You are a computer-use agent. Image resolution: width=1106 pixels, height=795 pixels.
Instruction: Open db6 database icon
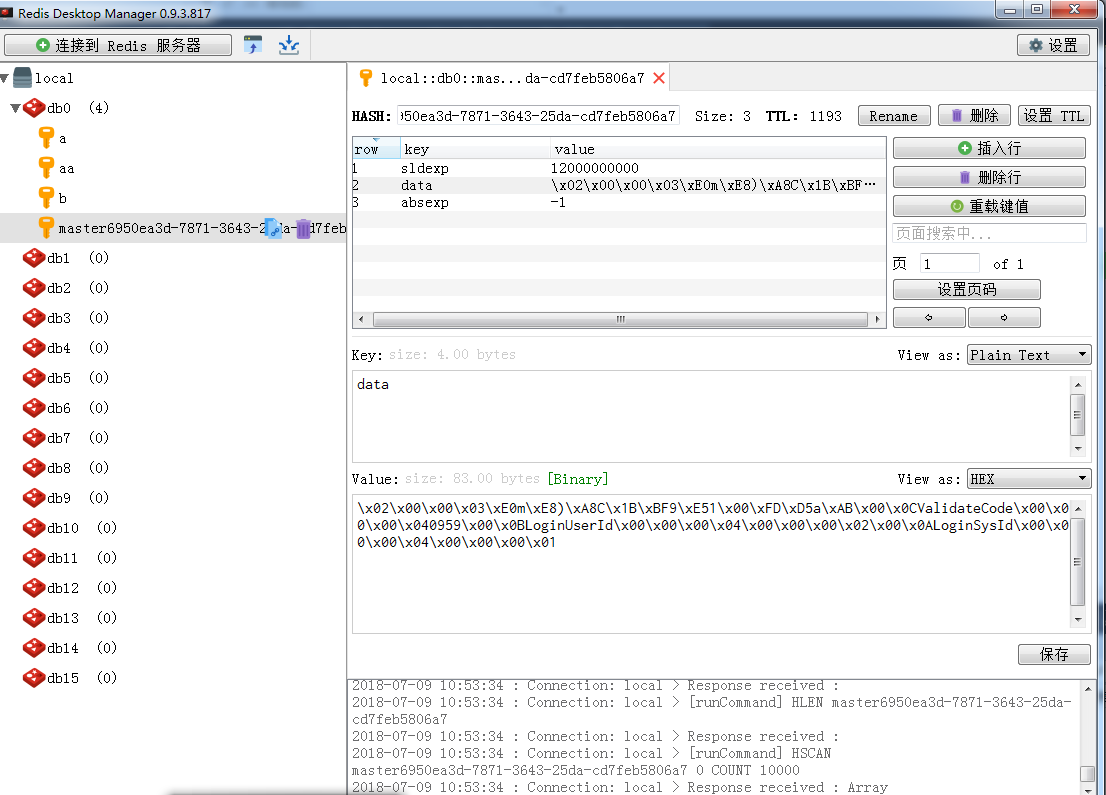34,408
